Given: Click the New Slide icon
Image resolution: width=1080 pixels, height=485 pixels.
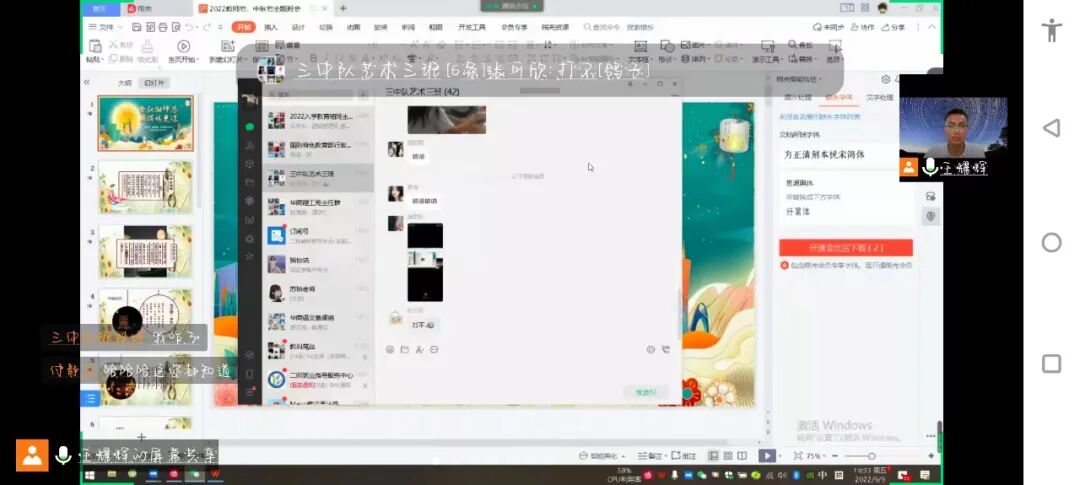Looking at the screenshot, I should (227, 47).
